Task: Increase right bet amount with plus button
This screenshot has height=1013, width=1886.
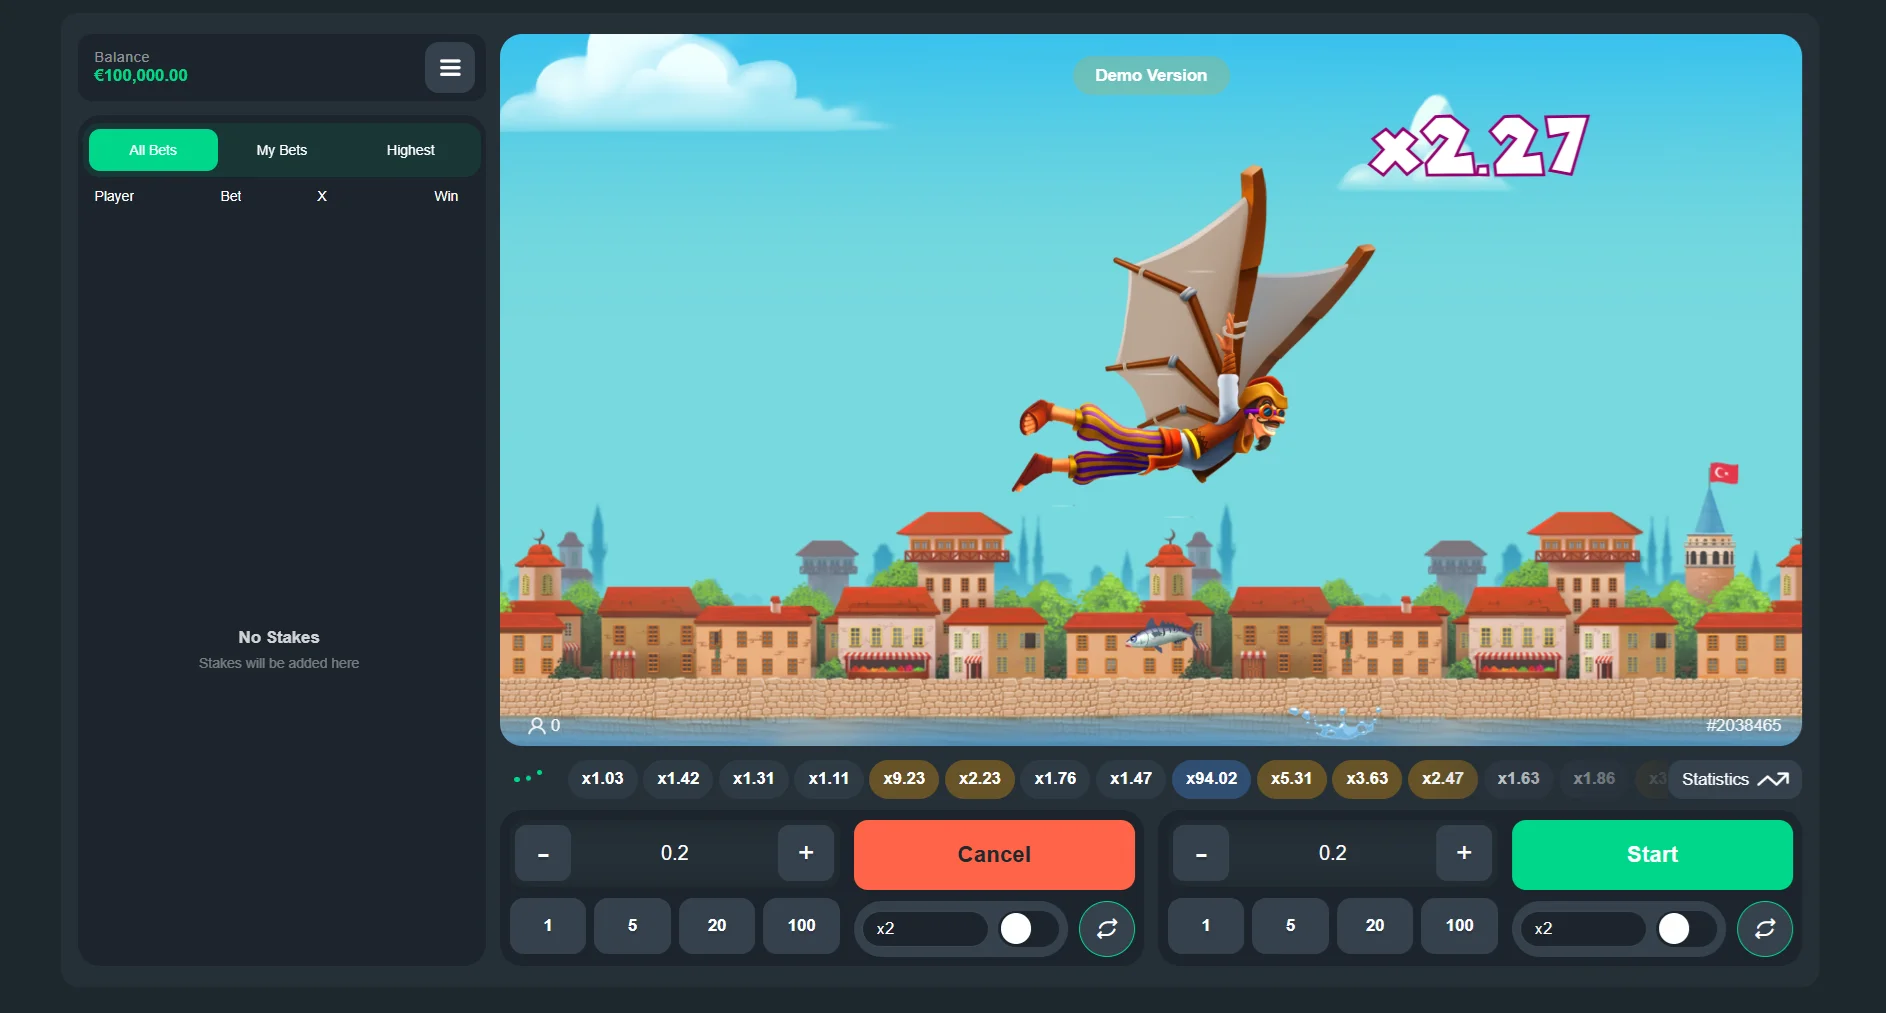Action: 1464,853
